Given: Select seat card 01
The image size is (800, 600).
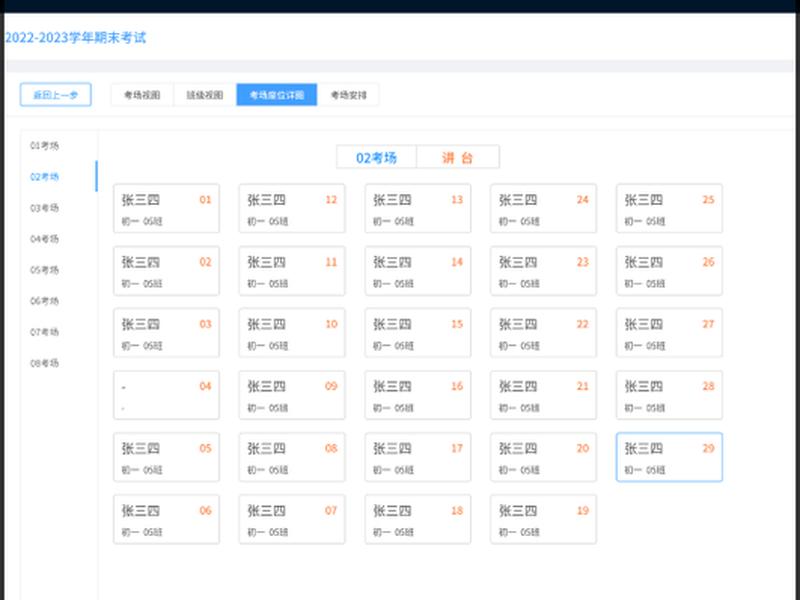Looking at the screenshot, I should 166,209.
